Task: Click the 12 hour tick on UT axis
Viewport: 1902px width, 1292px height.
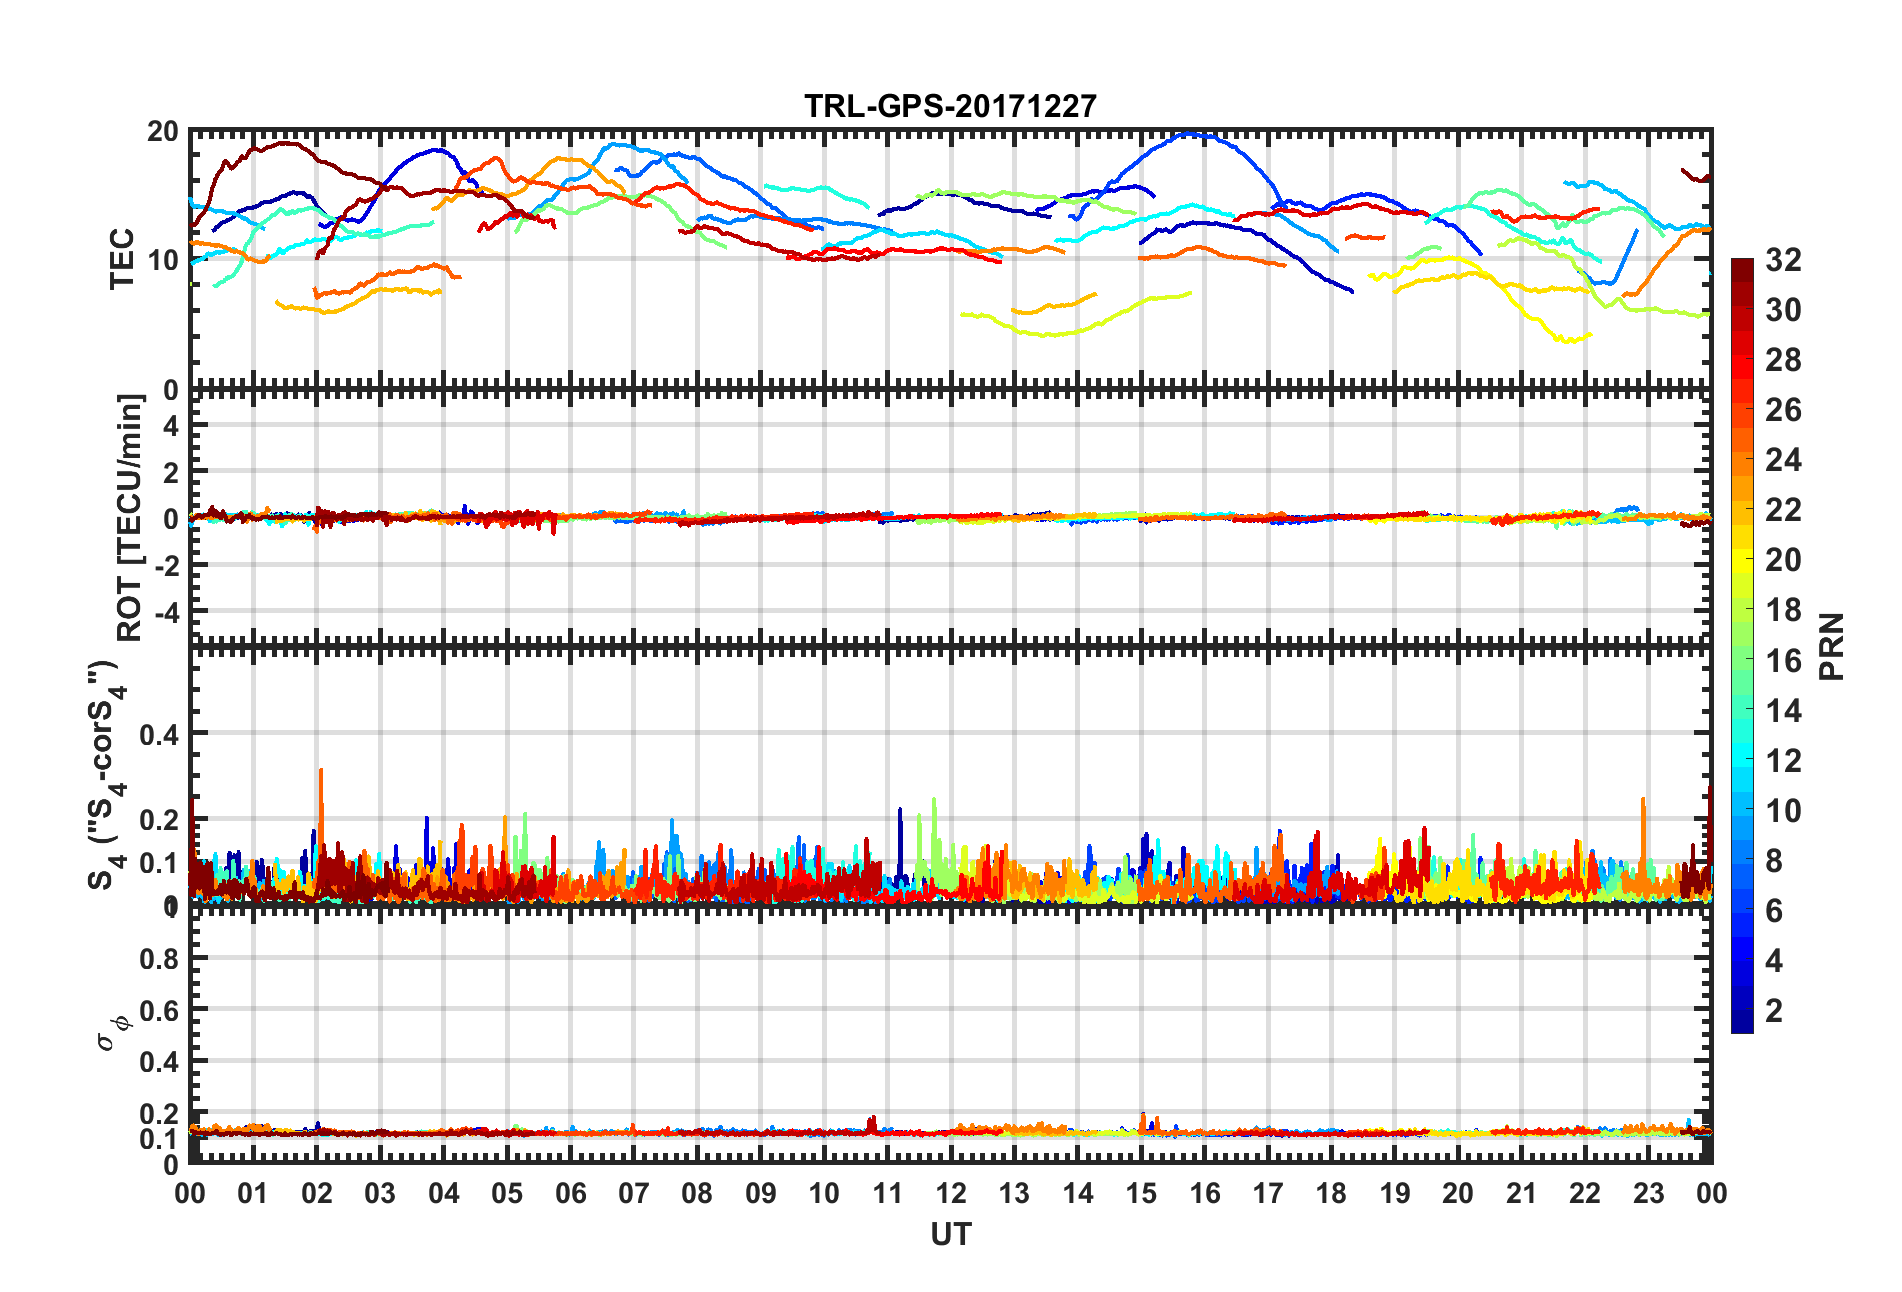Action: click(950, 1193)
